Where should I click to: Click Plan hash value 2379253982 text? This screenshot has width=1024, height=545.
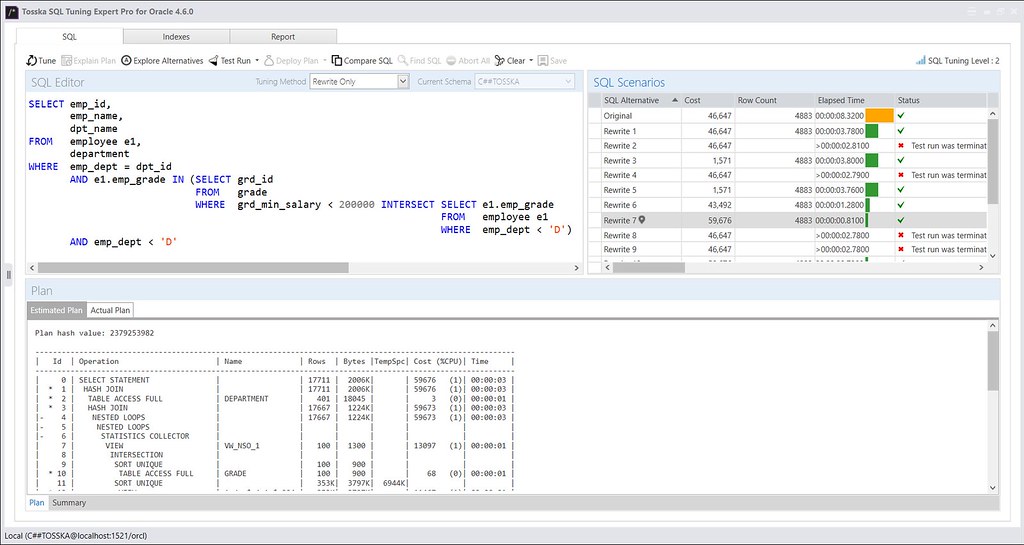95,333
